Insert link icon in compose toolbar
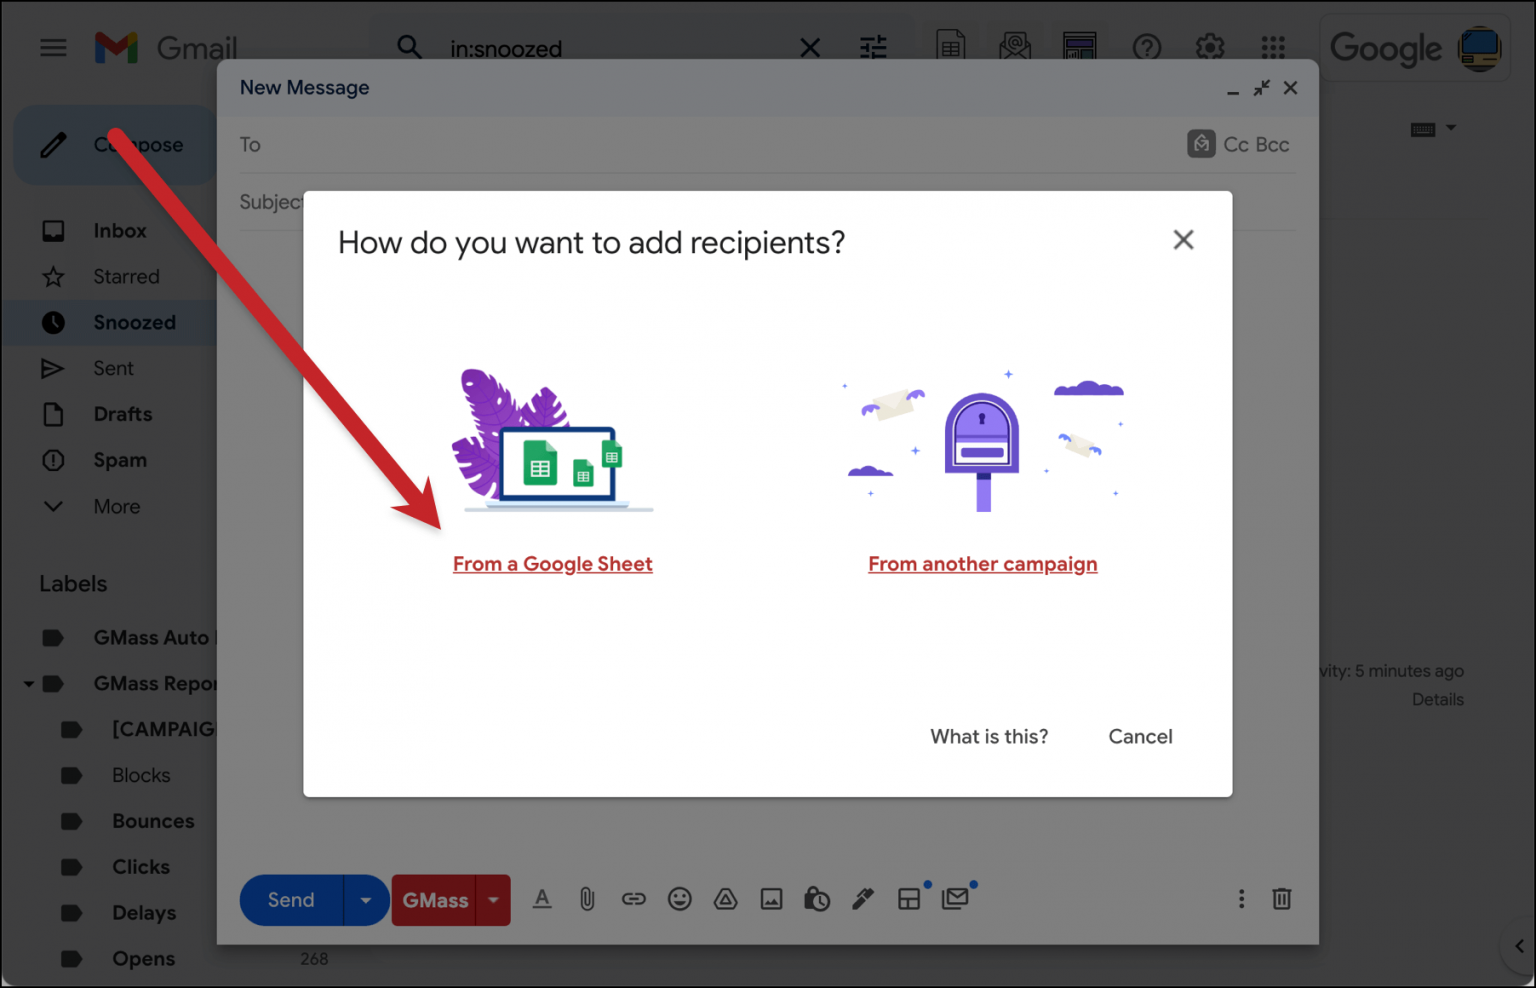Screen dimensions: 1536x988 [x=634, y=899]
